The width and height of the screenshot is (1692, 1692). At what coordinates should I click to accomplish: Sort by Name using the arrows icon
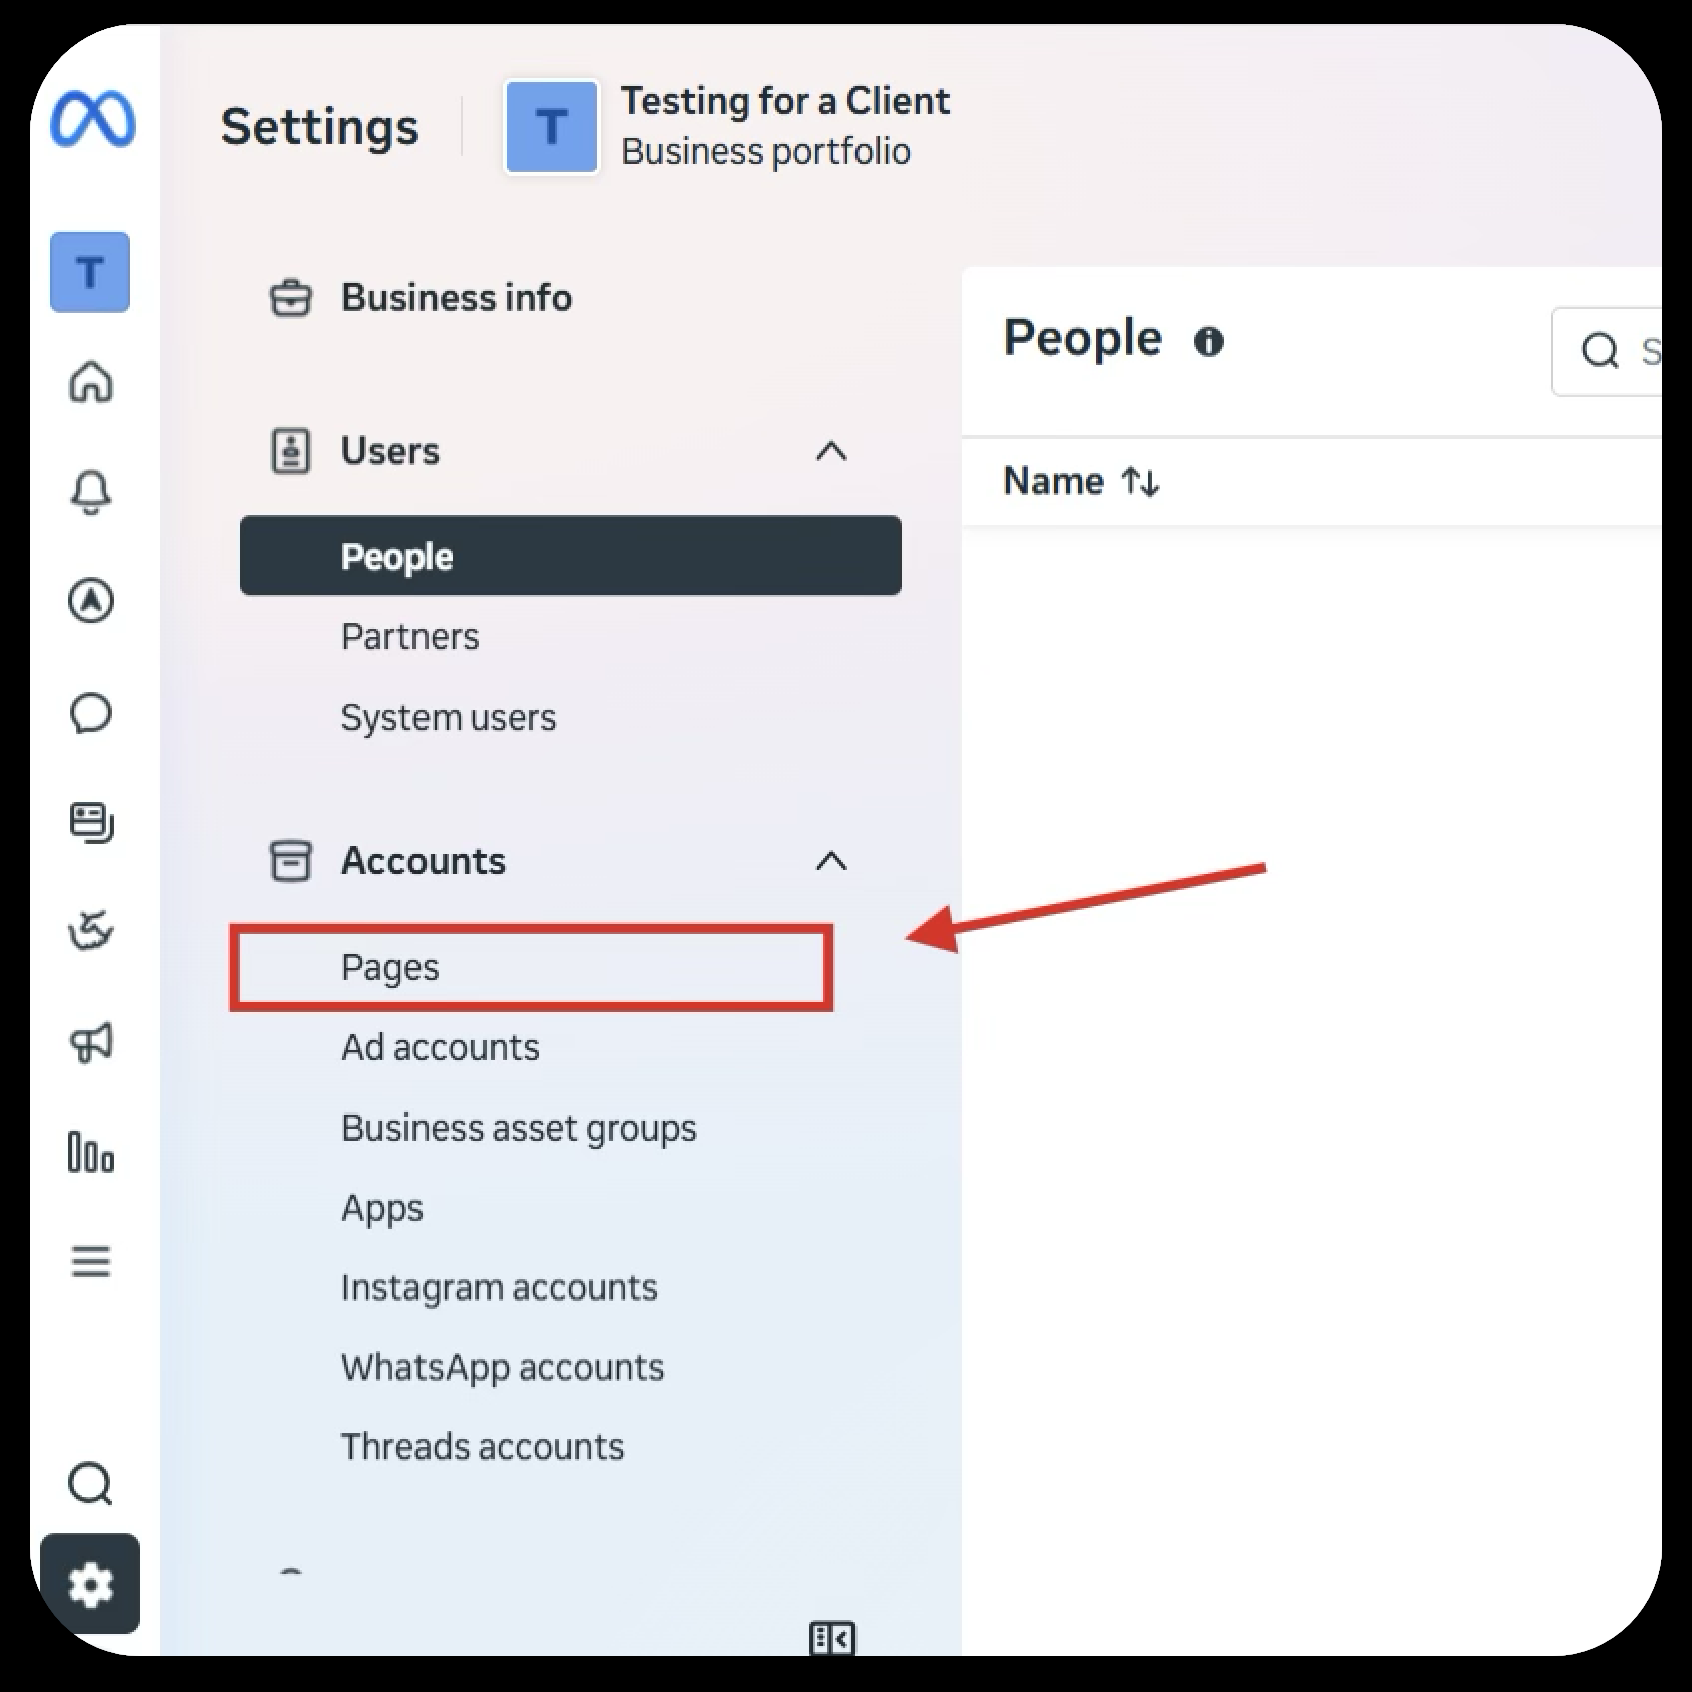pyautogui.click(x=1141, y=482)
